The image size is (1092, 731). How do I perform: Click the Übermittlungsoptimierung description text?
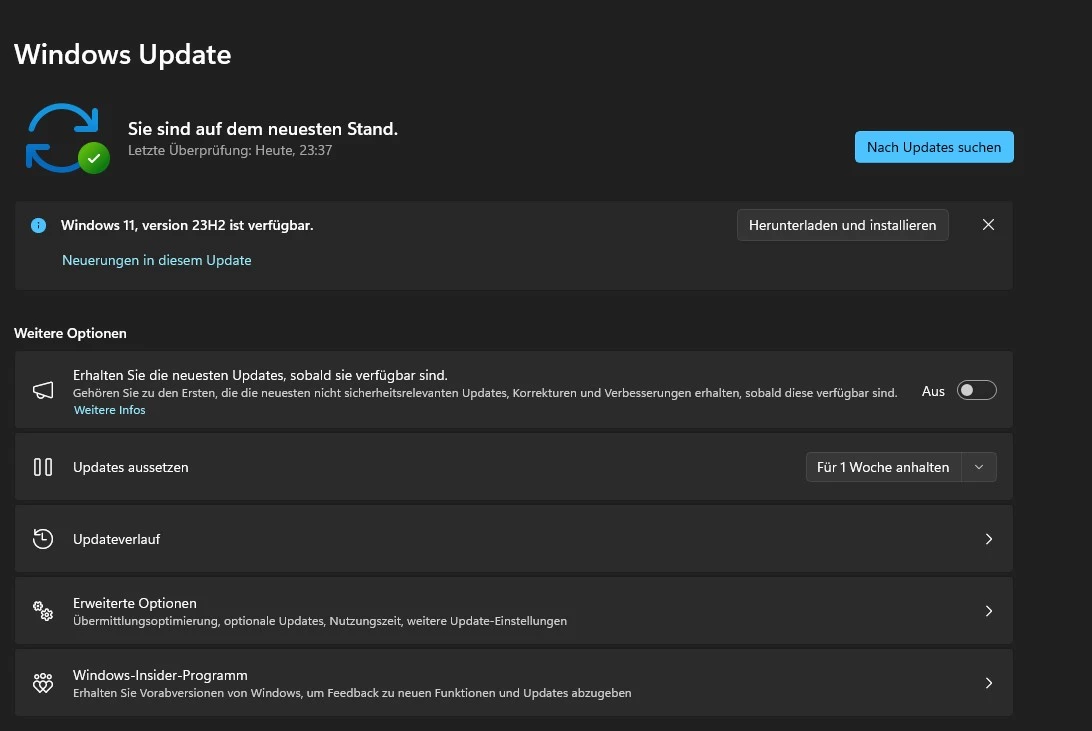pos(320,621)
